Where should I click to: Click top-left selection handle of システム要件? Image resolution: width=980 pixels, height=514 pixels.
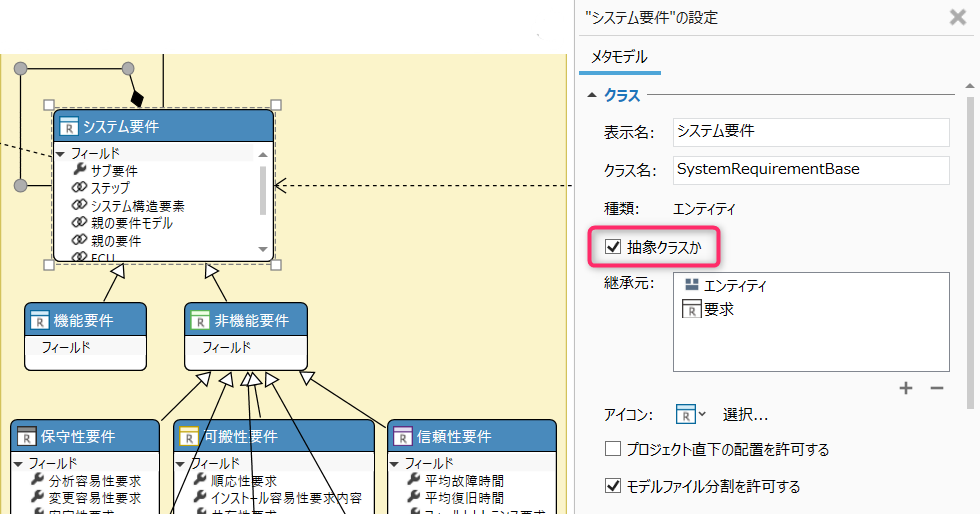coord(49,104)
